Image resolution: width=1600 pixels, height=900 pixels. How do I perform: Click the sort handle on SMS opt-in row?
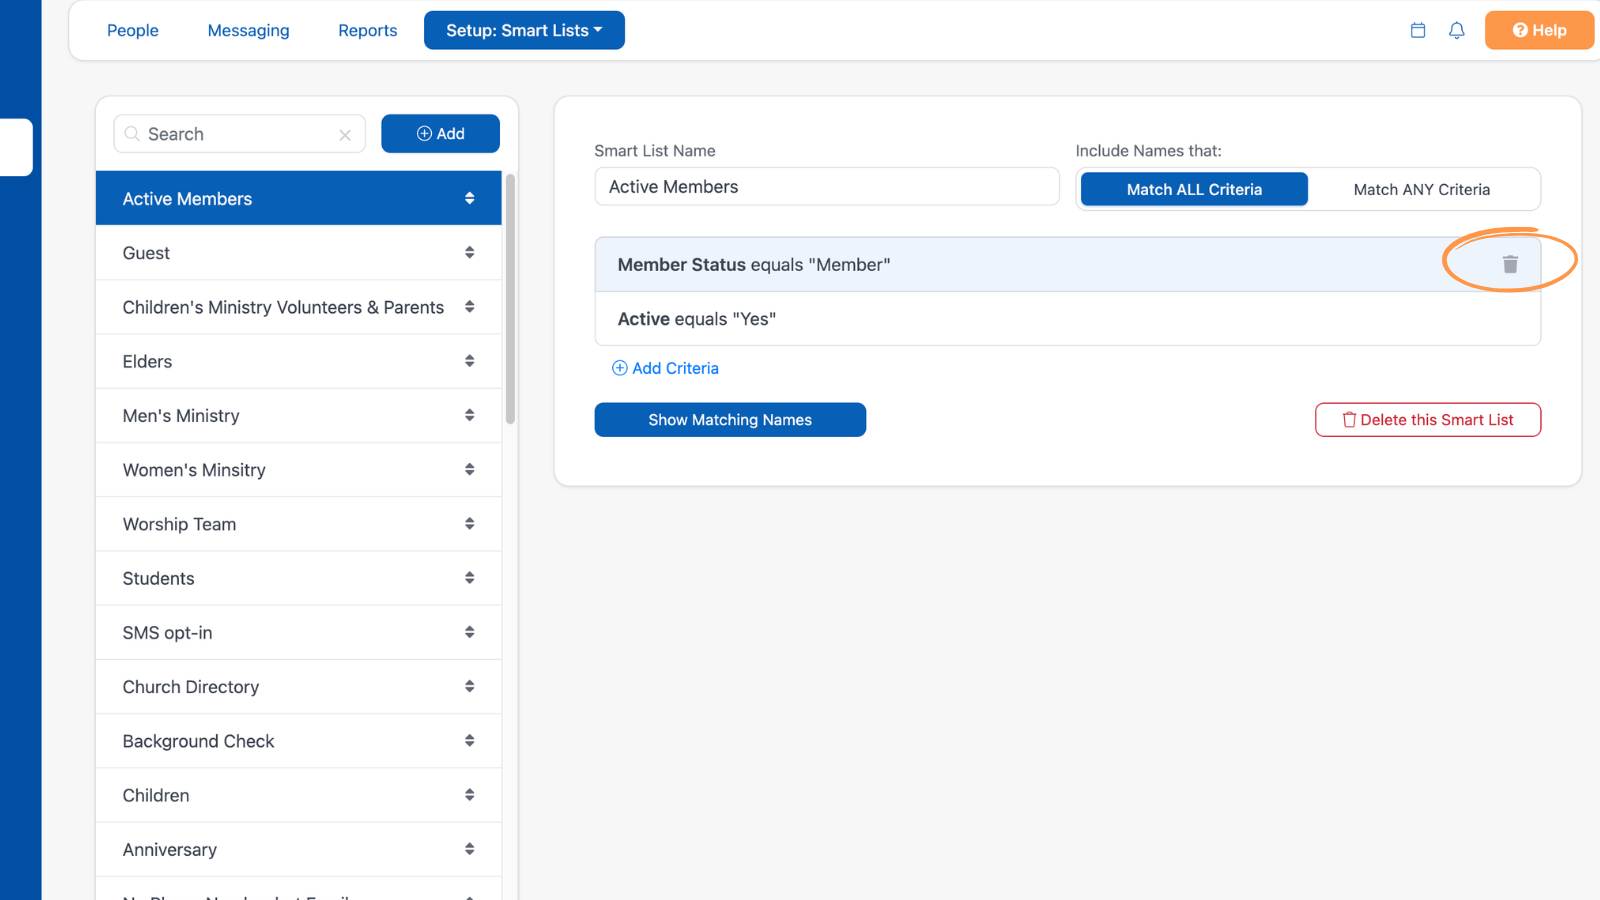[x=469, y=632]
